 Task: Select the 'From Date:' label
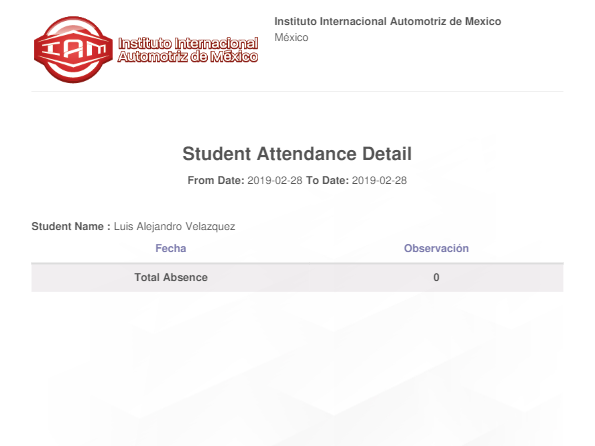click(x=216, y=180)
